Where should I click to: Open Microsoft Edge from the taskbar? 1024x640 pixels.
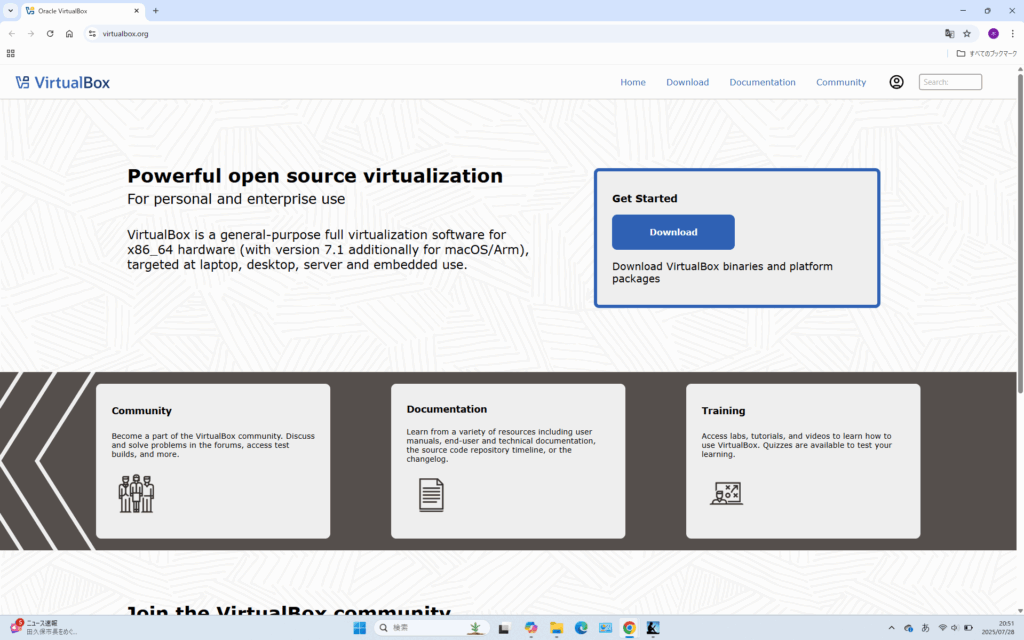pyautogui.click(x=581, y=628)
